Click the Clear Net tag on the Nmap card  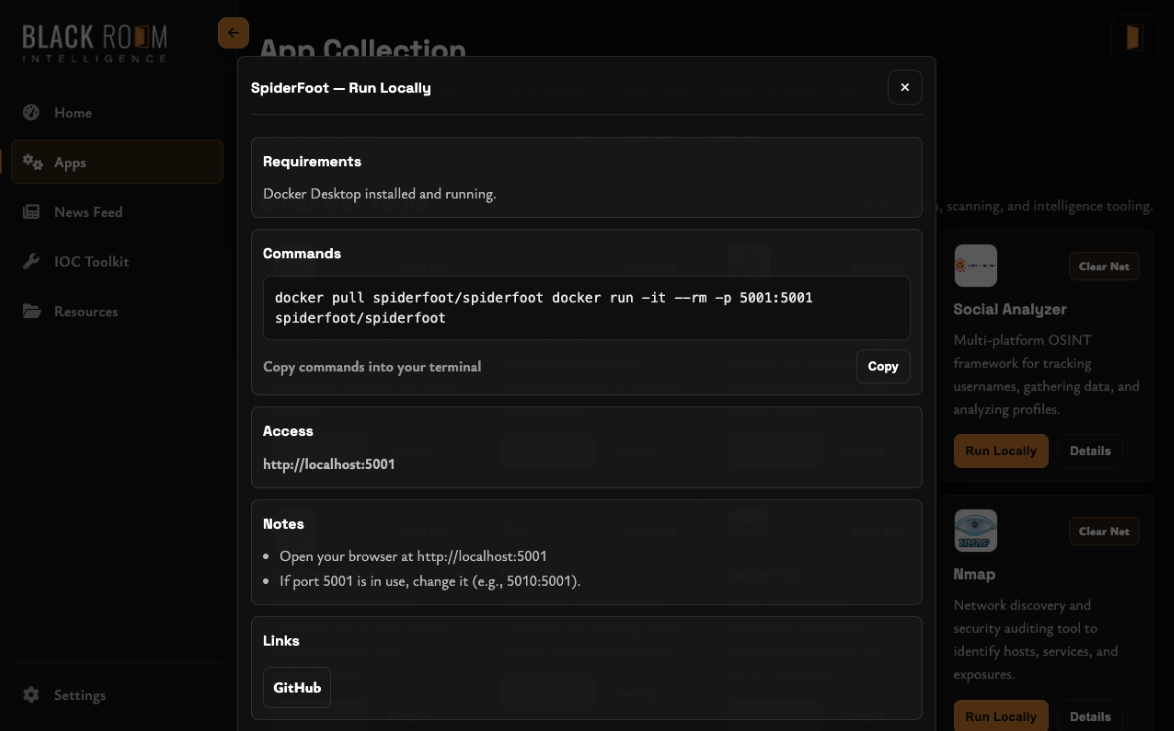click(1104, 531)
